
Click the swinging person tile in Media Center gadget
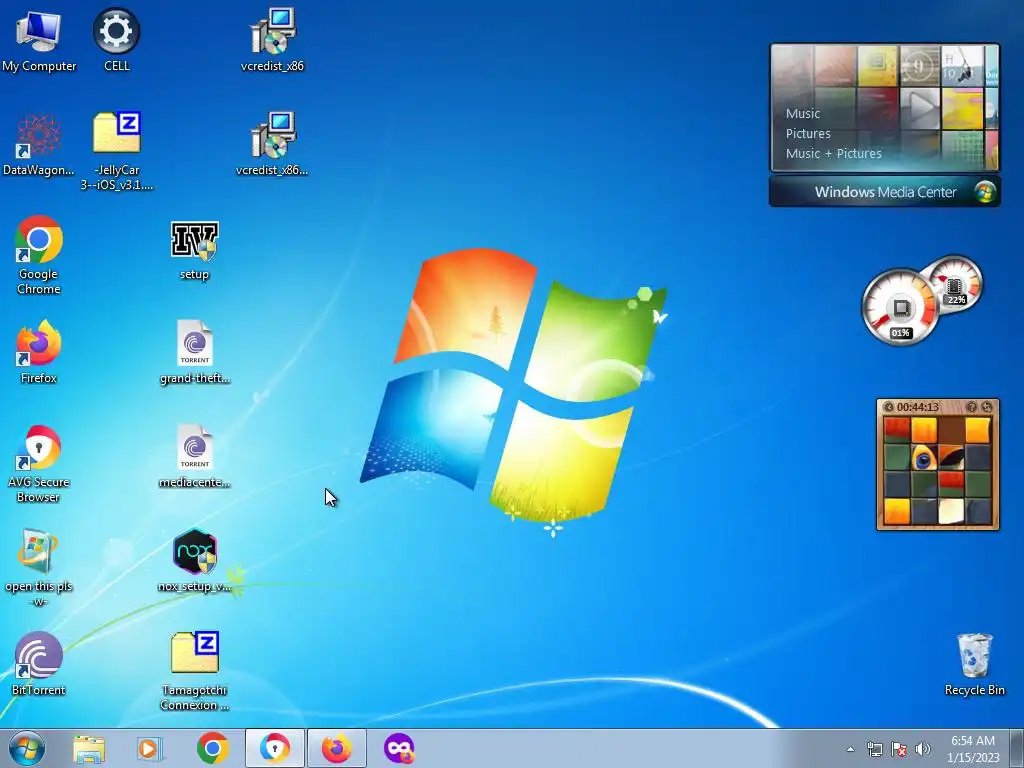pyautogui.click(x=962, y=66)
